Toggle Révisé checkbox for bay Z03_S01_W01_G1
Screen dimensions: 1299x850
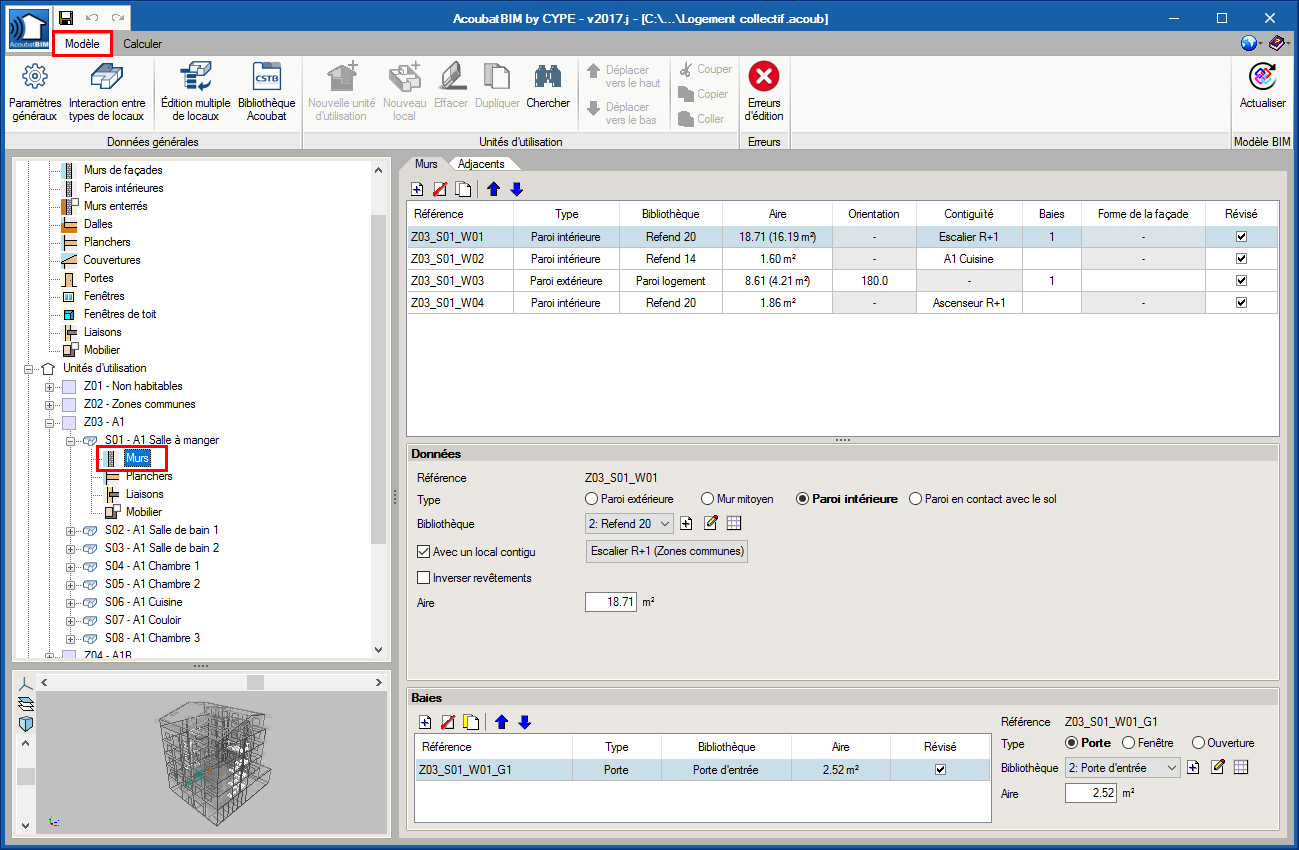pyautogui.click(x=940, y=770)
